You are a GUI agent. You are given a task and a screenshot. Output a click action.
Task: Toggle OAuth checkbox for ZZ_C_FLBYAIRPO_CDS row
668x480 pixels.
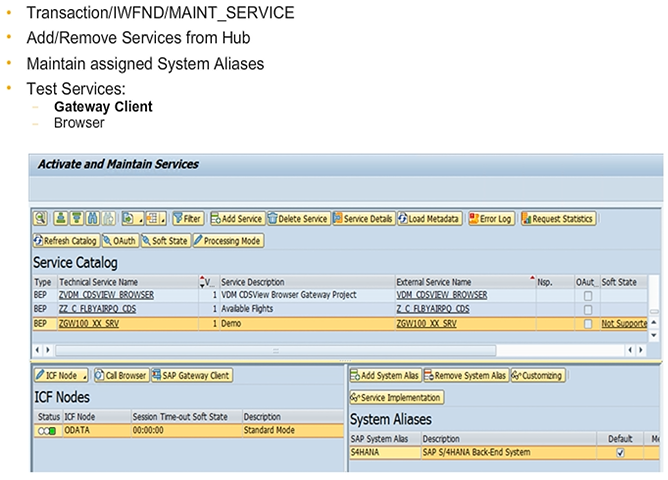[588, 310]
